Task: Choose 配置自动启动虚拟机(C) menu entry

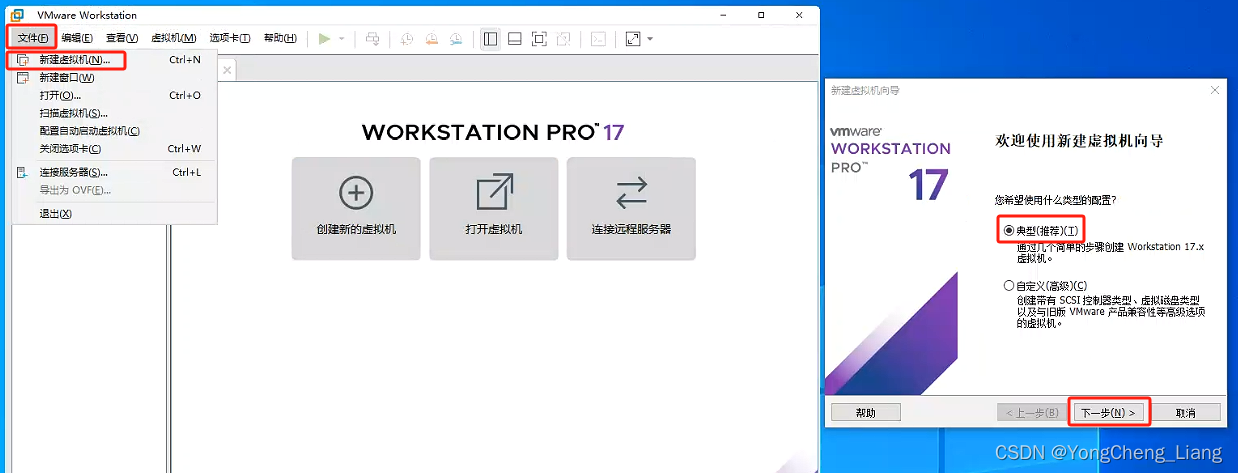Action: [x=113, y=131]
